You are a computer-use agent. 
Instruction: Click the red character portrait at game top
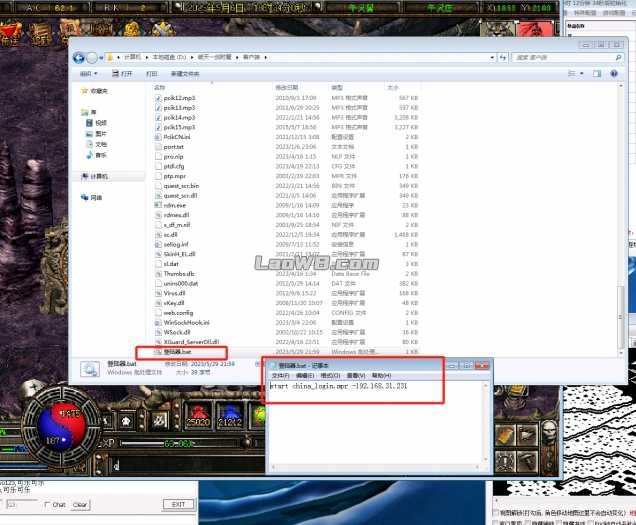(x=535, y=29)
